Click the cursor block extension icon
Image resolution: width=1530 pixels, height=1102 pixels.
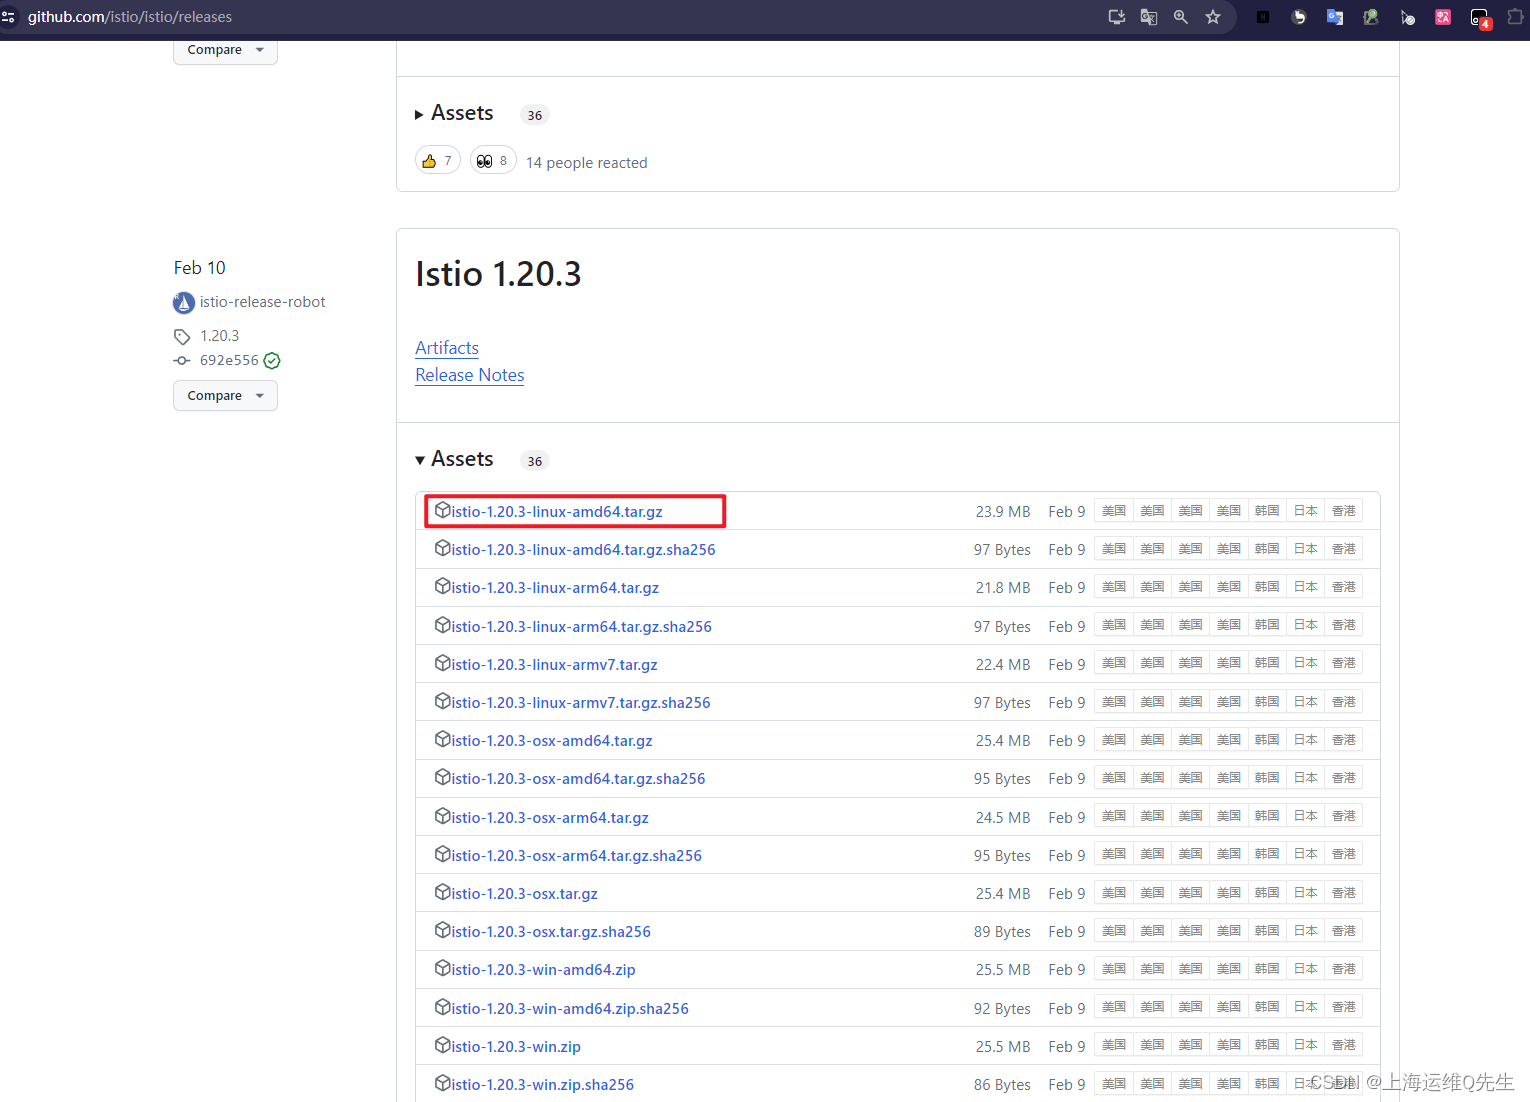(x=1407, y=17)
